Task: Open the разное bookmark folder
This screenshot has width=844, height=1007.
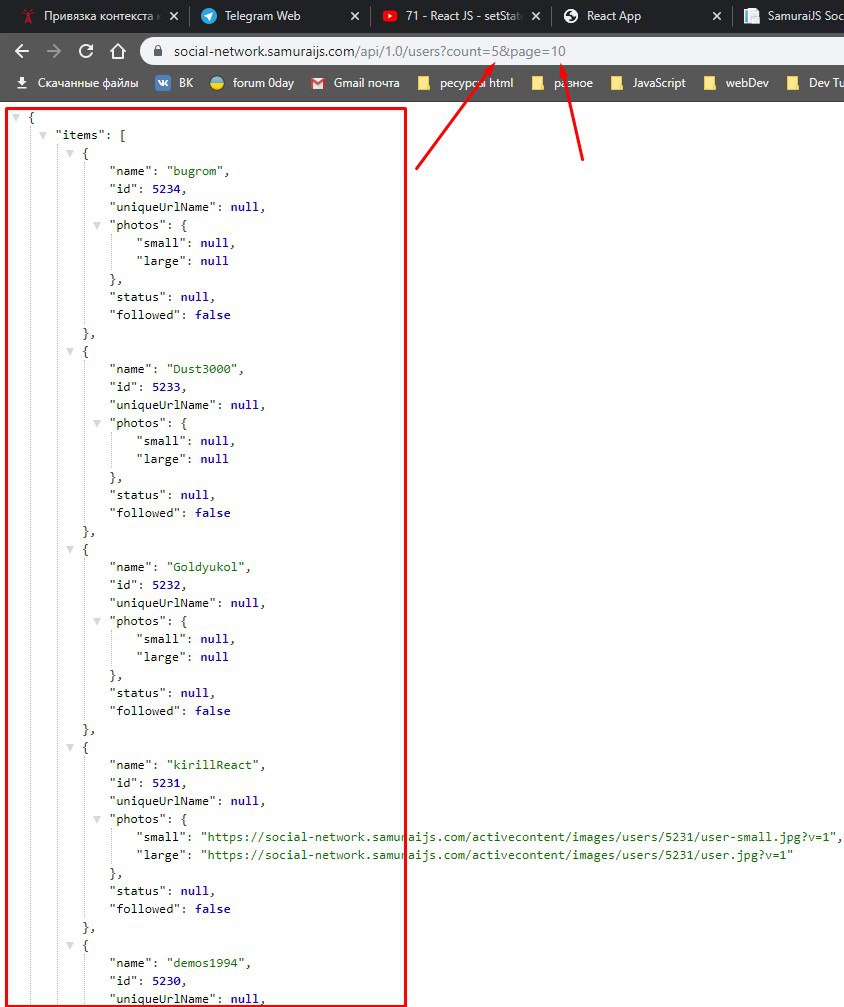Action: [563, 83]
